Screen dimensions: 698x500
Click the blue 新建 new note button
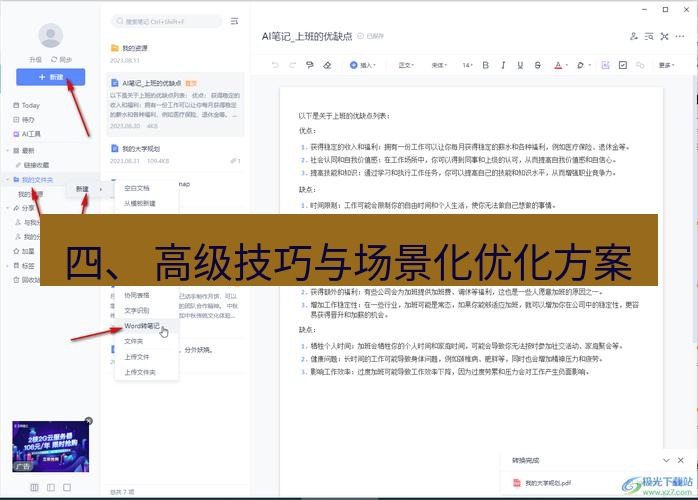50,77
